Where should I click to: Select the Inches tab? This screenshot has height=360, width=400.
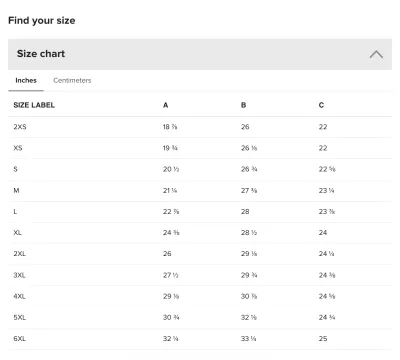[x=26, y=80]
